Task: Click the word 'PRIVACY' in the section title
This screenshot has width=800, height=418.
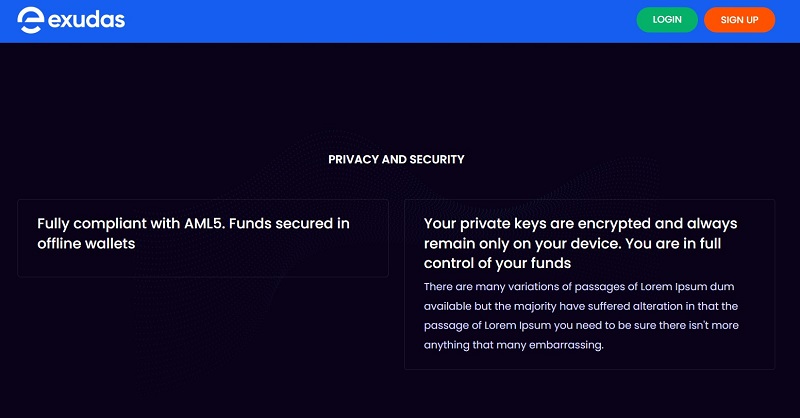Action: click(x=353, y=159)
